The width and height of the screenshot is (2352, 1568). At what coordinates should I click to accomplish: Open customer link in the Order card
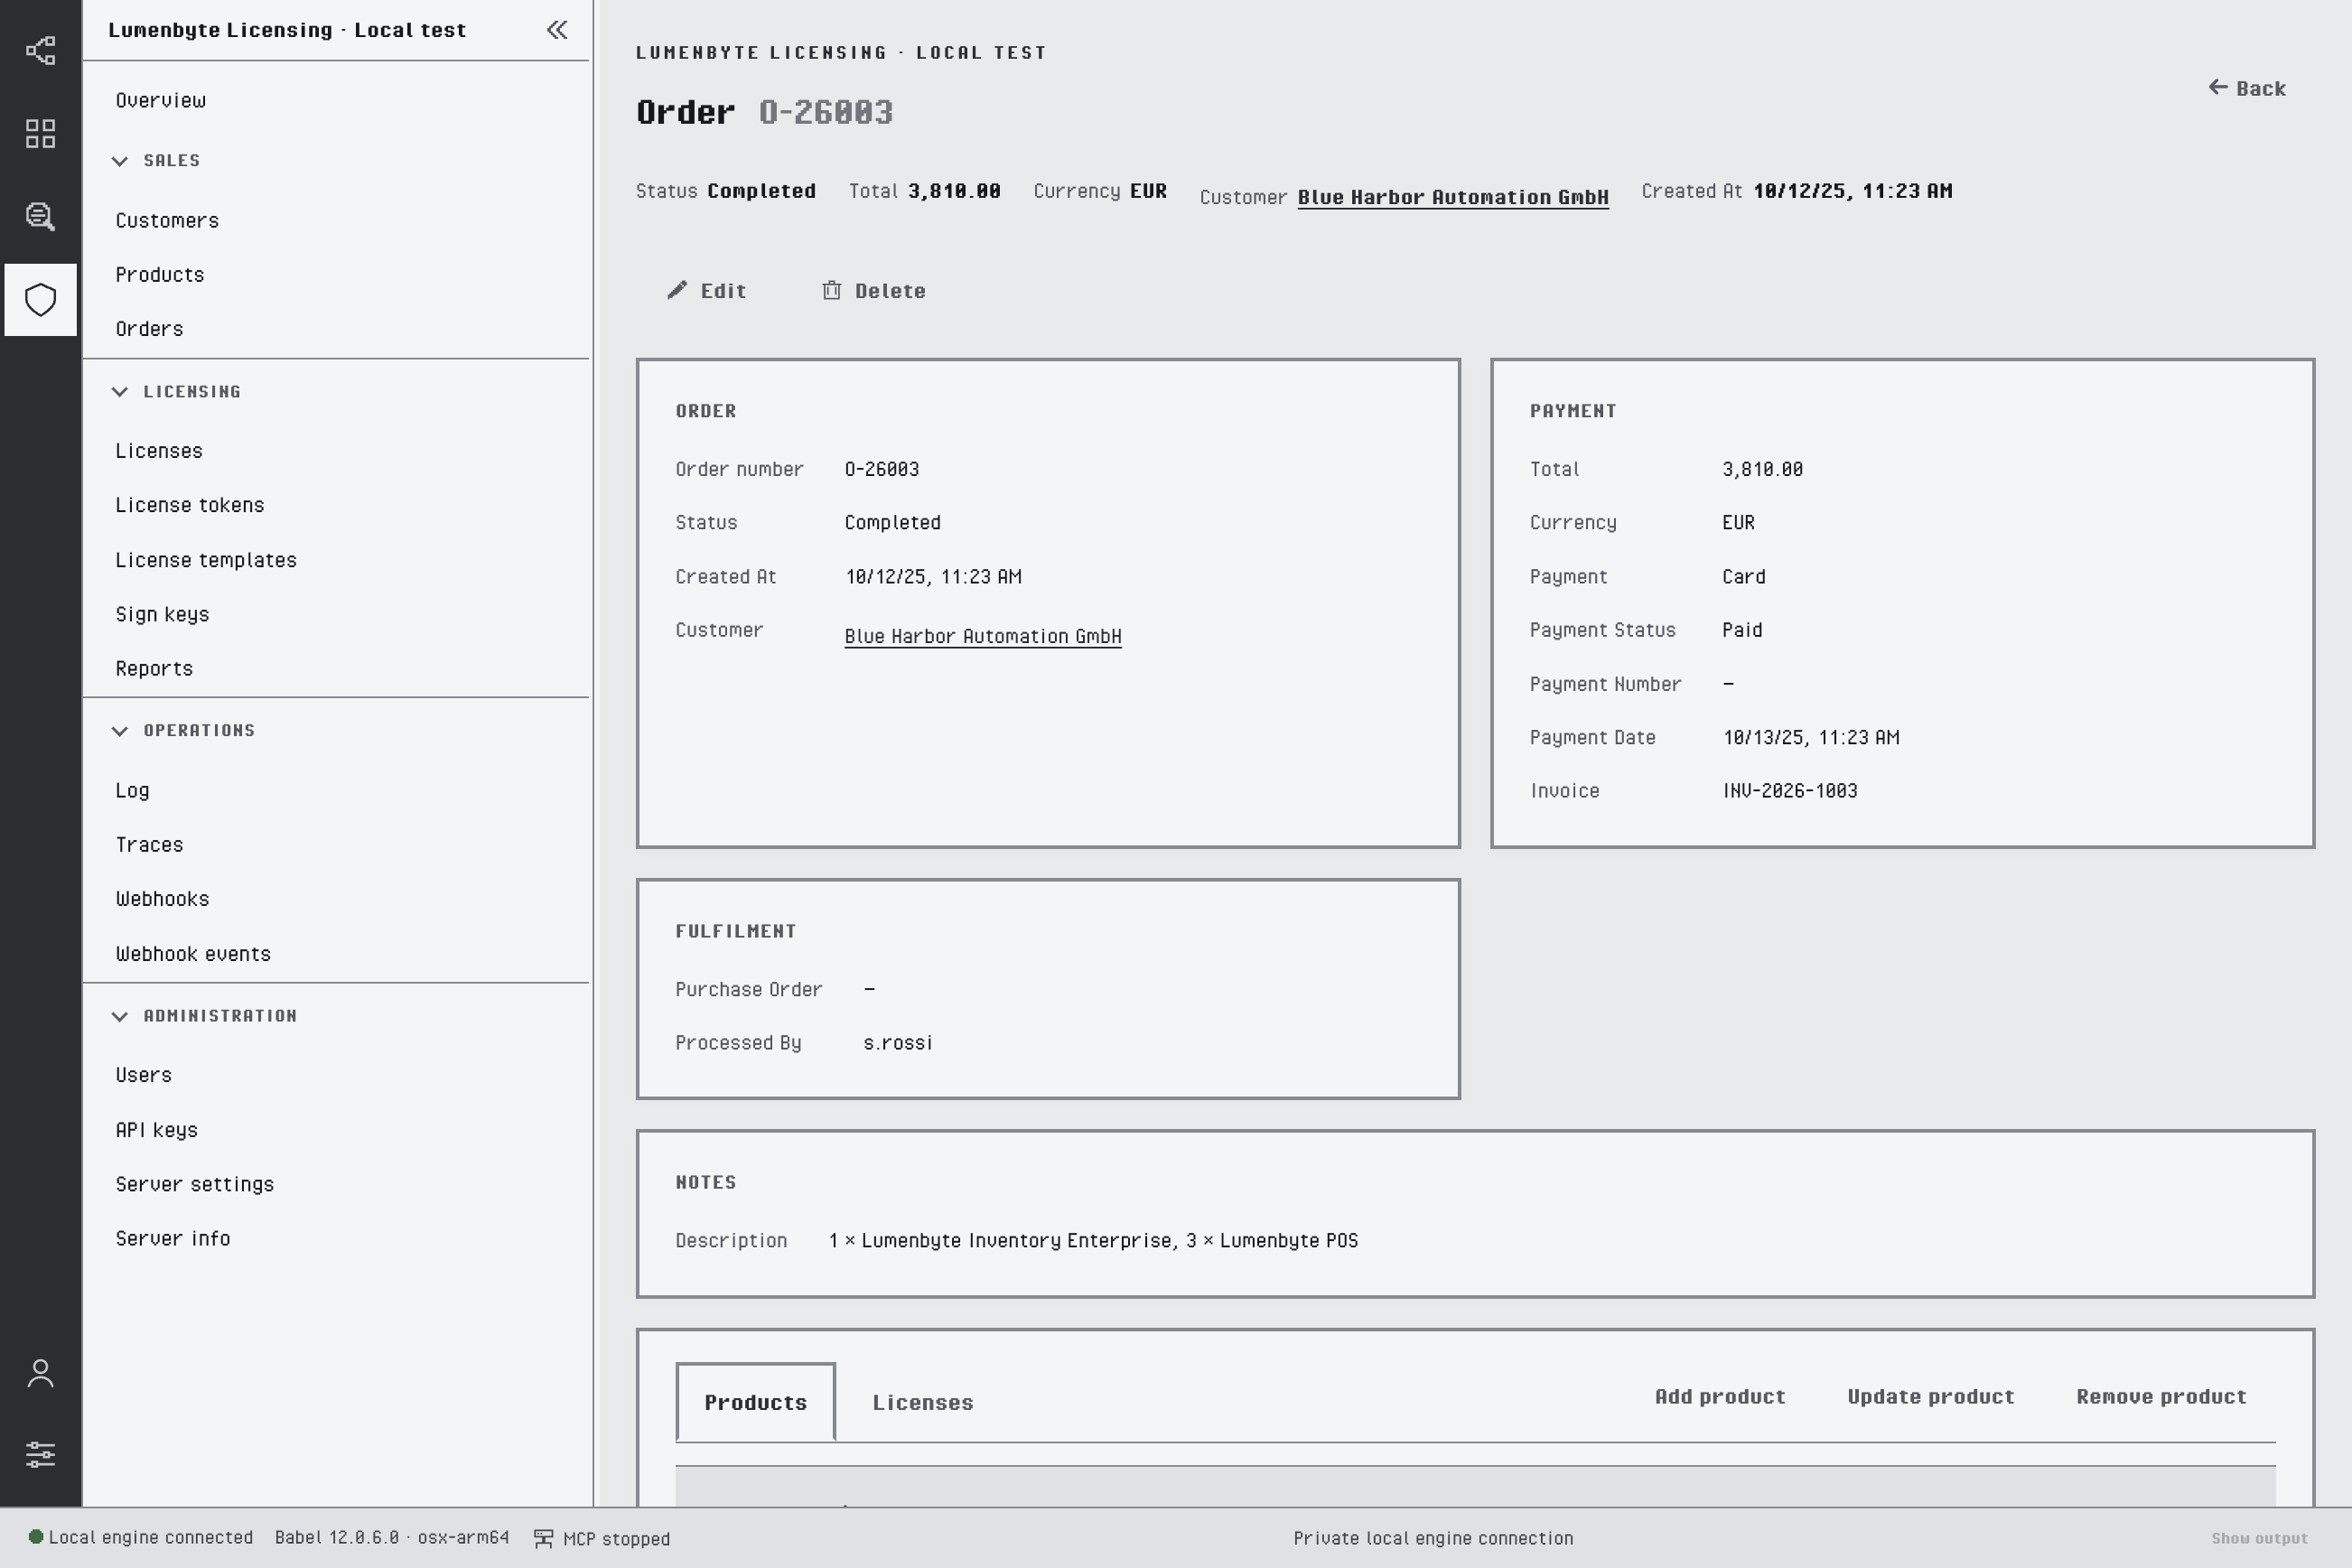click(983, 636)
